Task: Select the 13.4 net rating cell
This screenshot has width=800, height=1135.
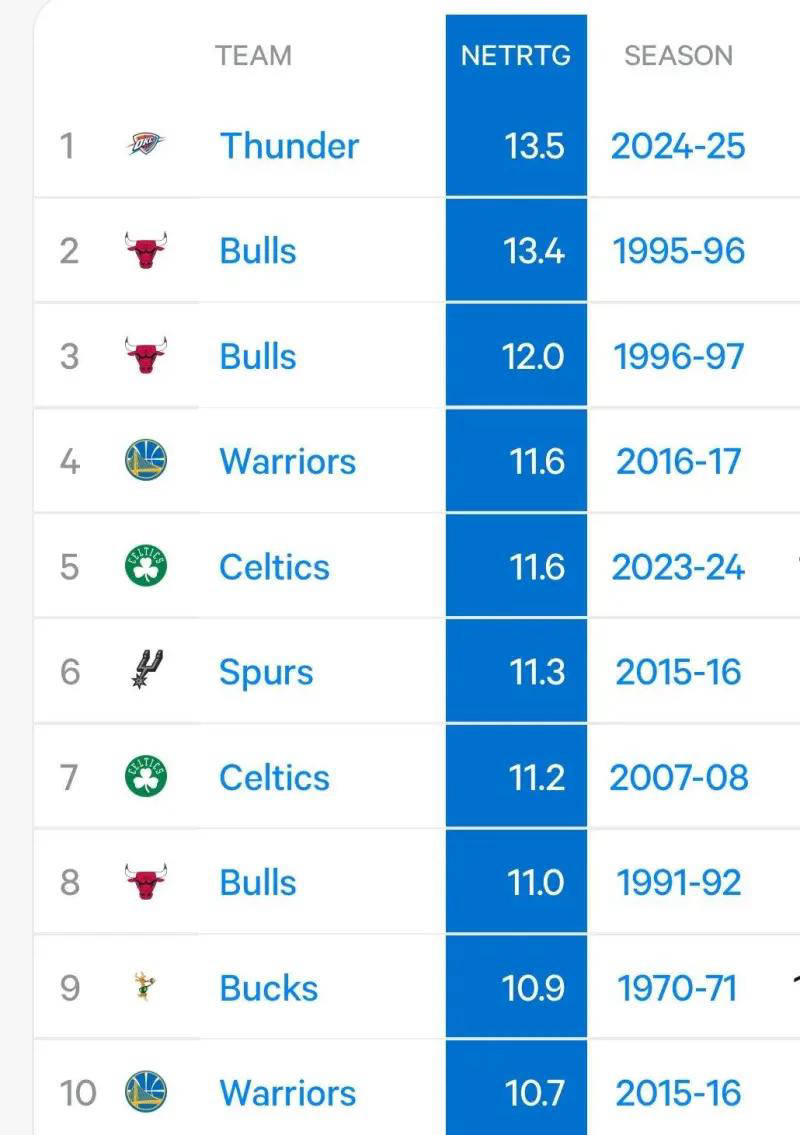Action: [x=516, y=250]
